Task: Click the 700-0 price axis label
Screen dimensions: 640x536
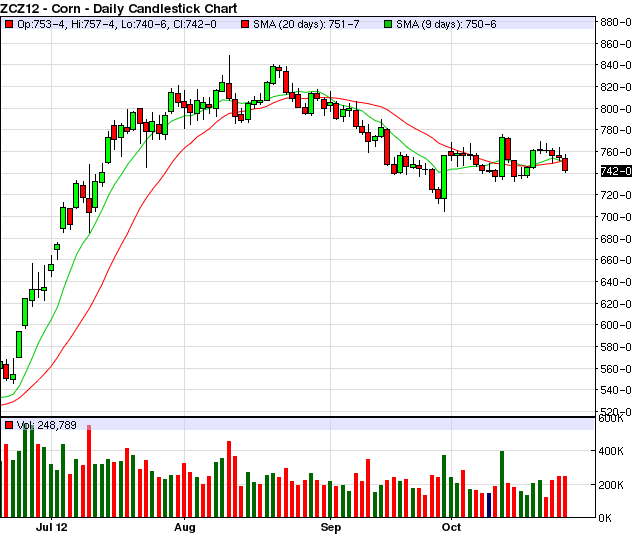Action: click(x=616, y=217)
